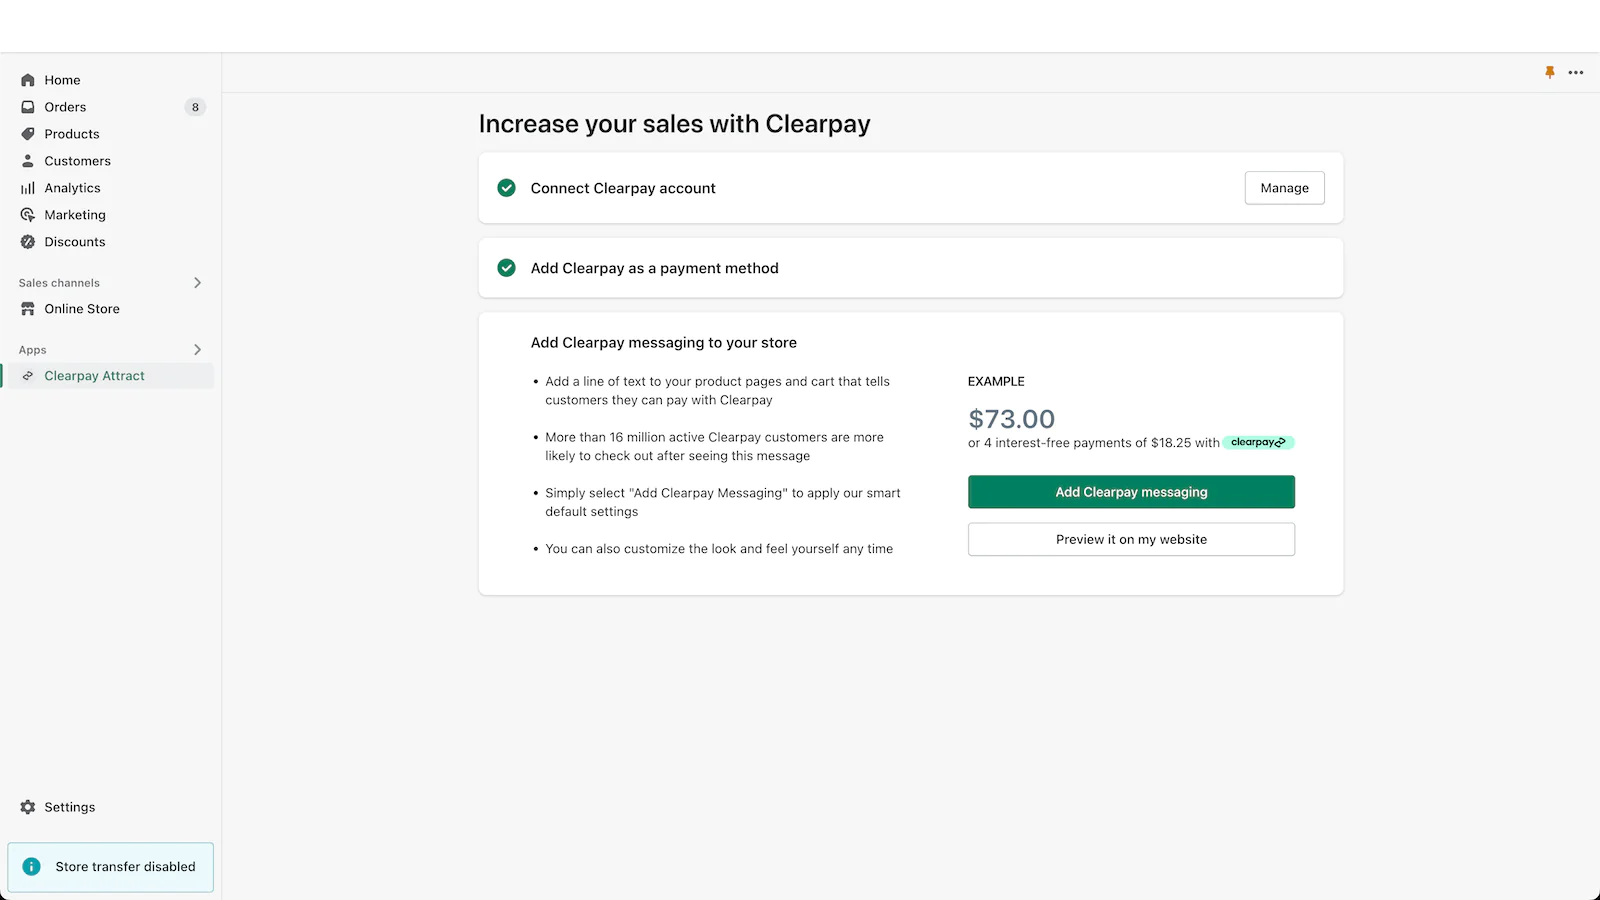Click the Discounts badge icon
The width and height of the screenshot is (1600, 900).
28,242
